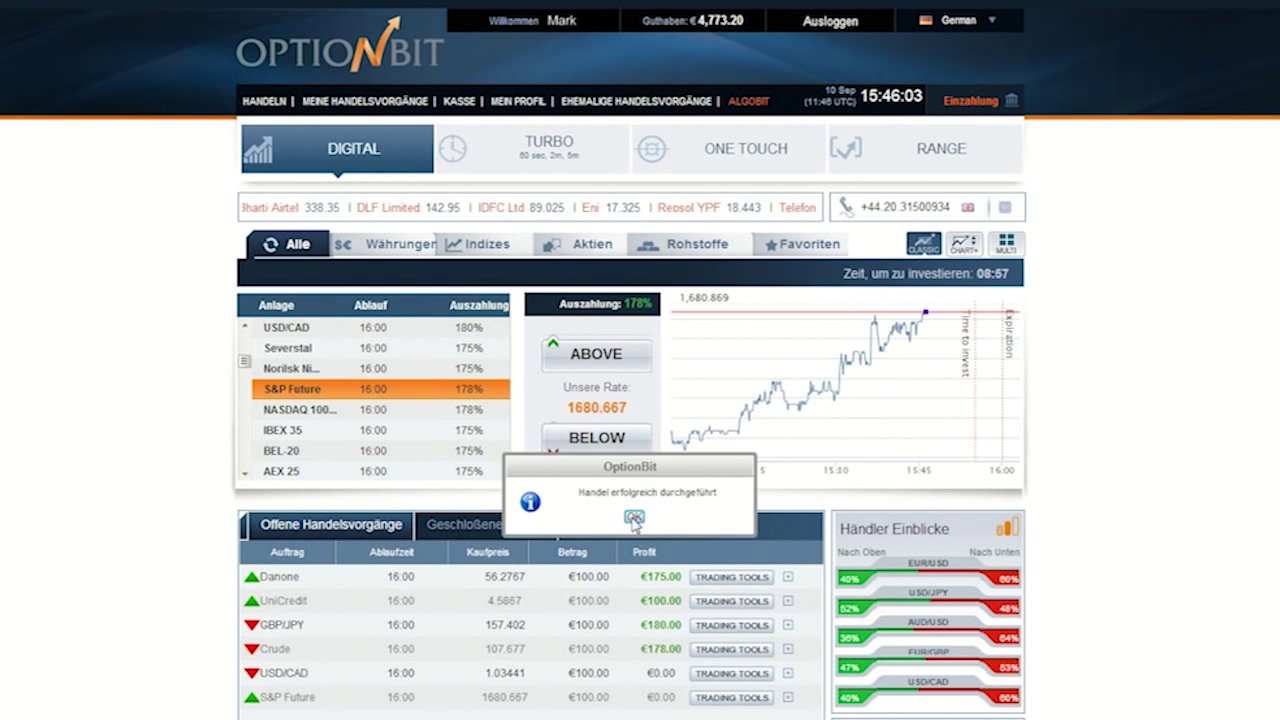This screenshot has height=720, width=1280.
Task: Select the Chart+ view icon
Action: point(964,244)
